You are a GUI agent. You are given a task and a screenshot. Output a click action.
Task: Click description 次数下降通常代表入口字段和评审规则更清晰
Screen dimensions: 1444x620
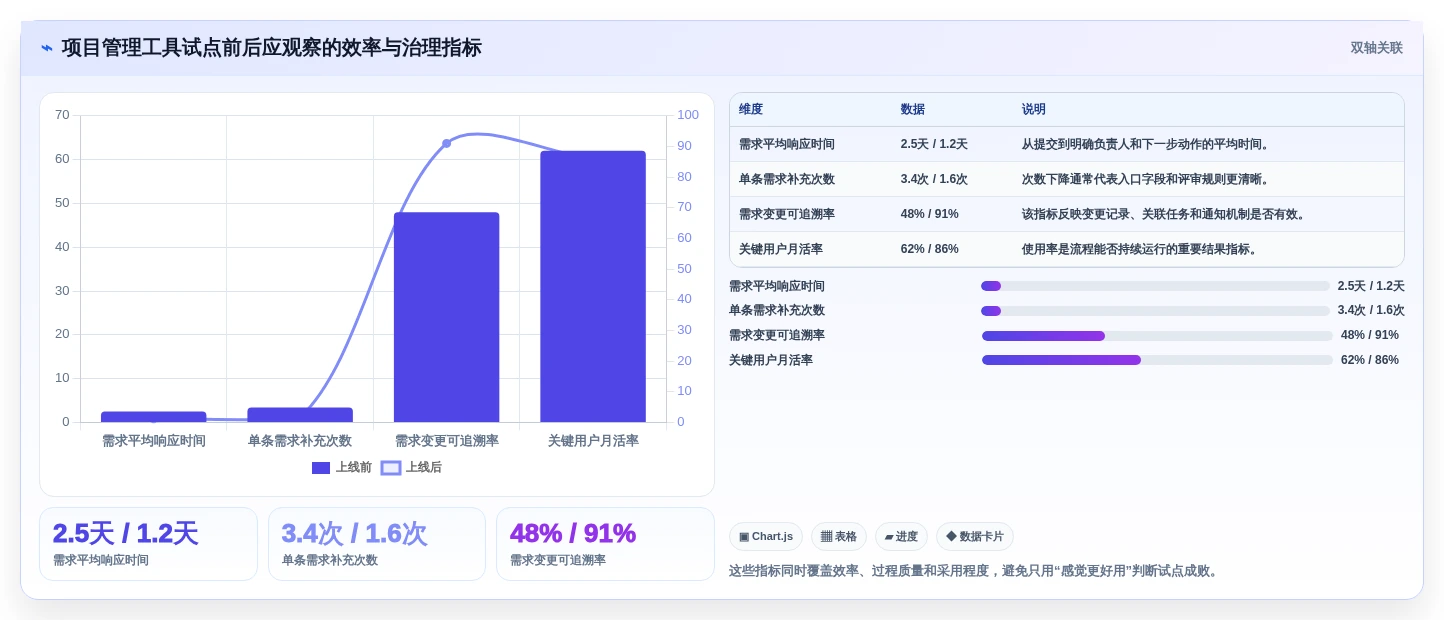[1146, 179]
